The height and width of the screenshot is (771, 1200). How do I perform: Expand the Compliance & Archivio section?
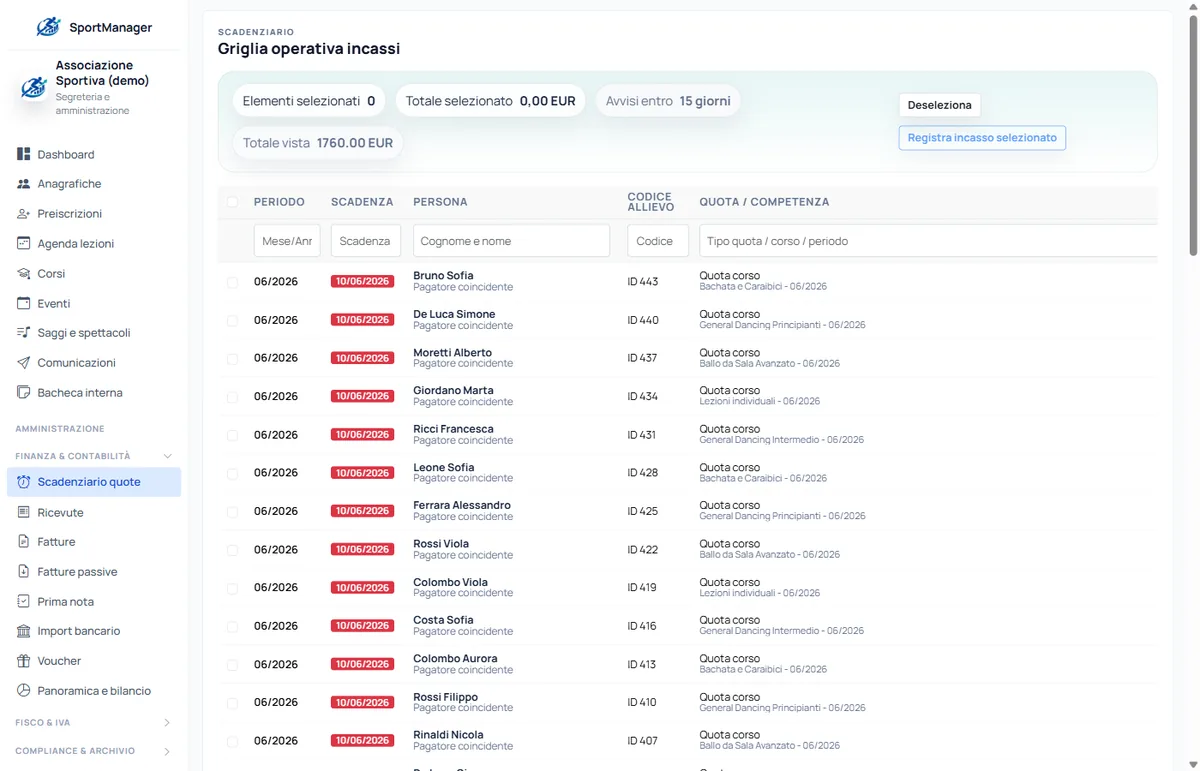point(167,751)
